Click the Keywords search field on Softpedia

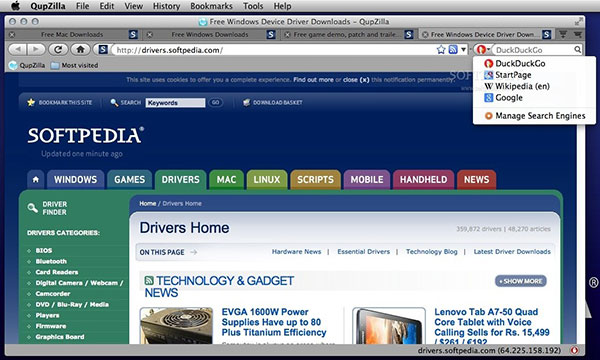pyautogui.click(x=175, y=103)
